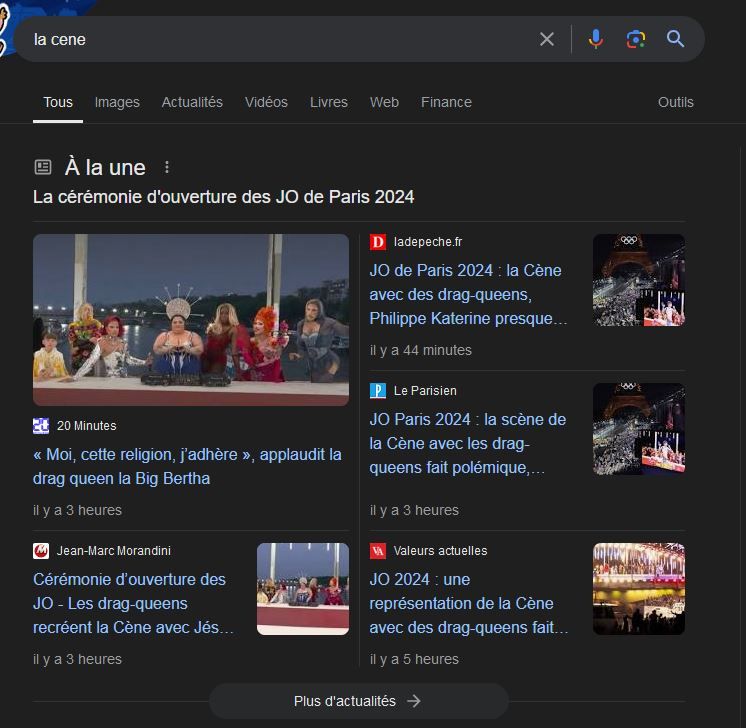Click the Le Parisien source favicon
746x728 pixels.
[378, 391]
